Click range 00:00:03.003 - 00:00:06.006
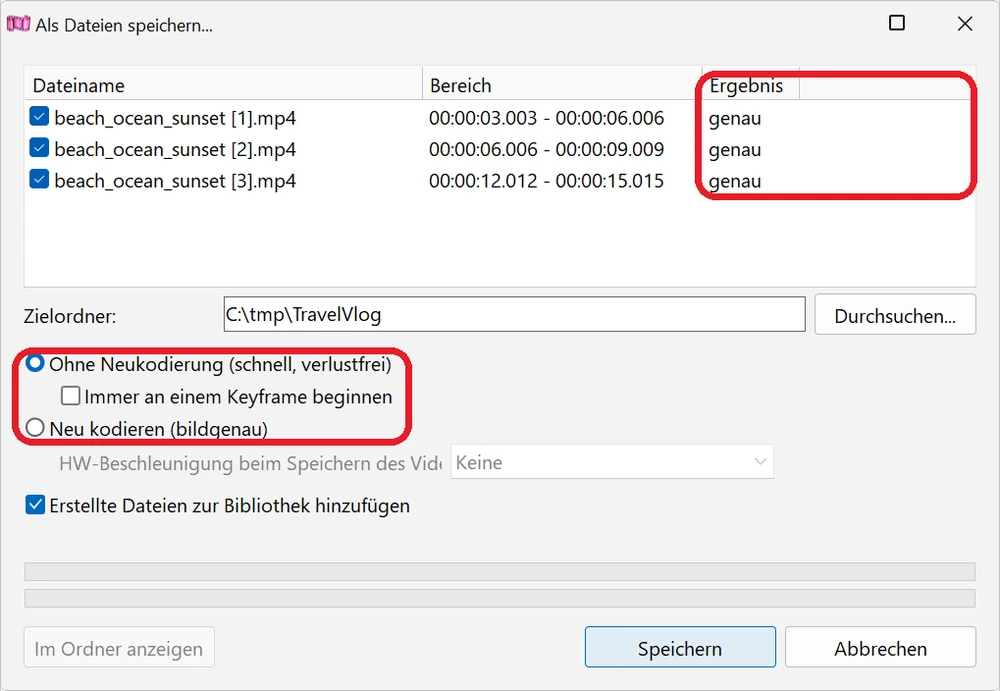 [x=547, y=118]
